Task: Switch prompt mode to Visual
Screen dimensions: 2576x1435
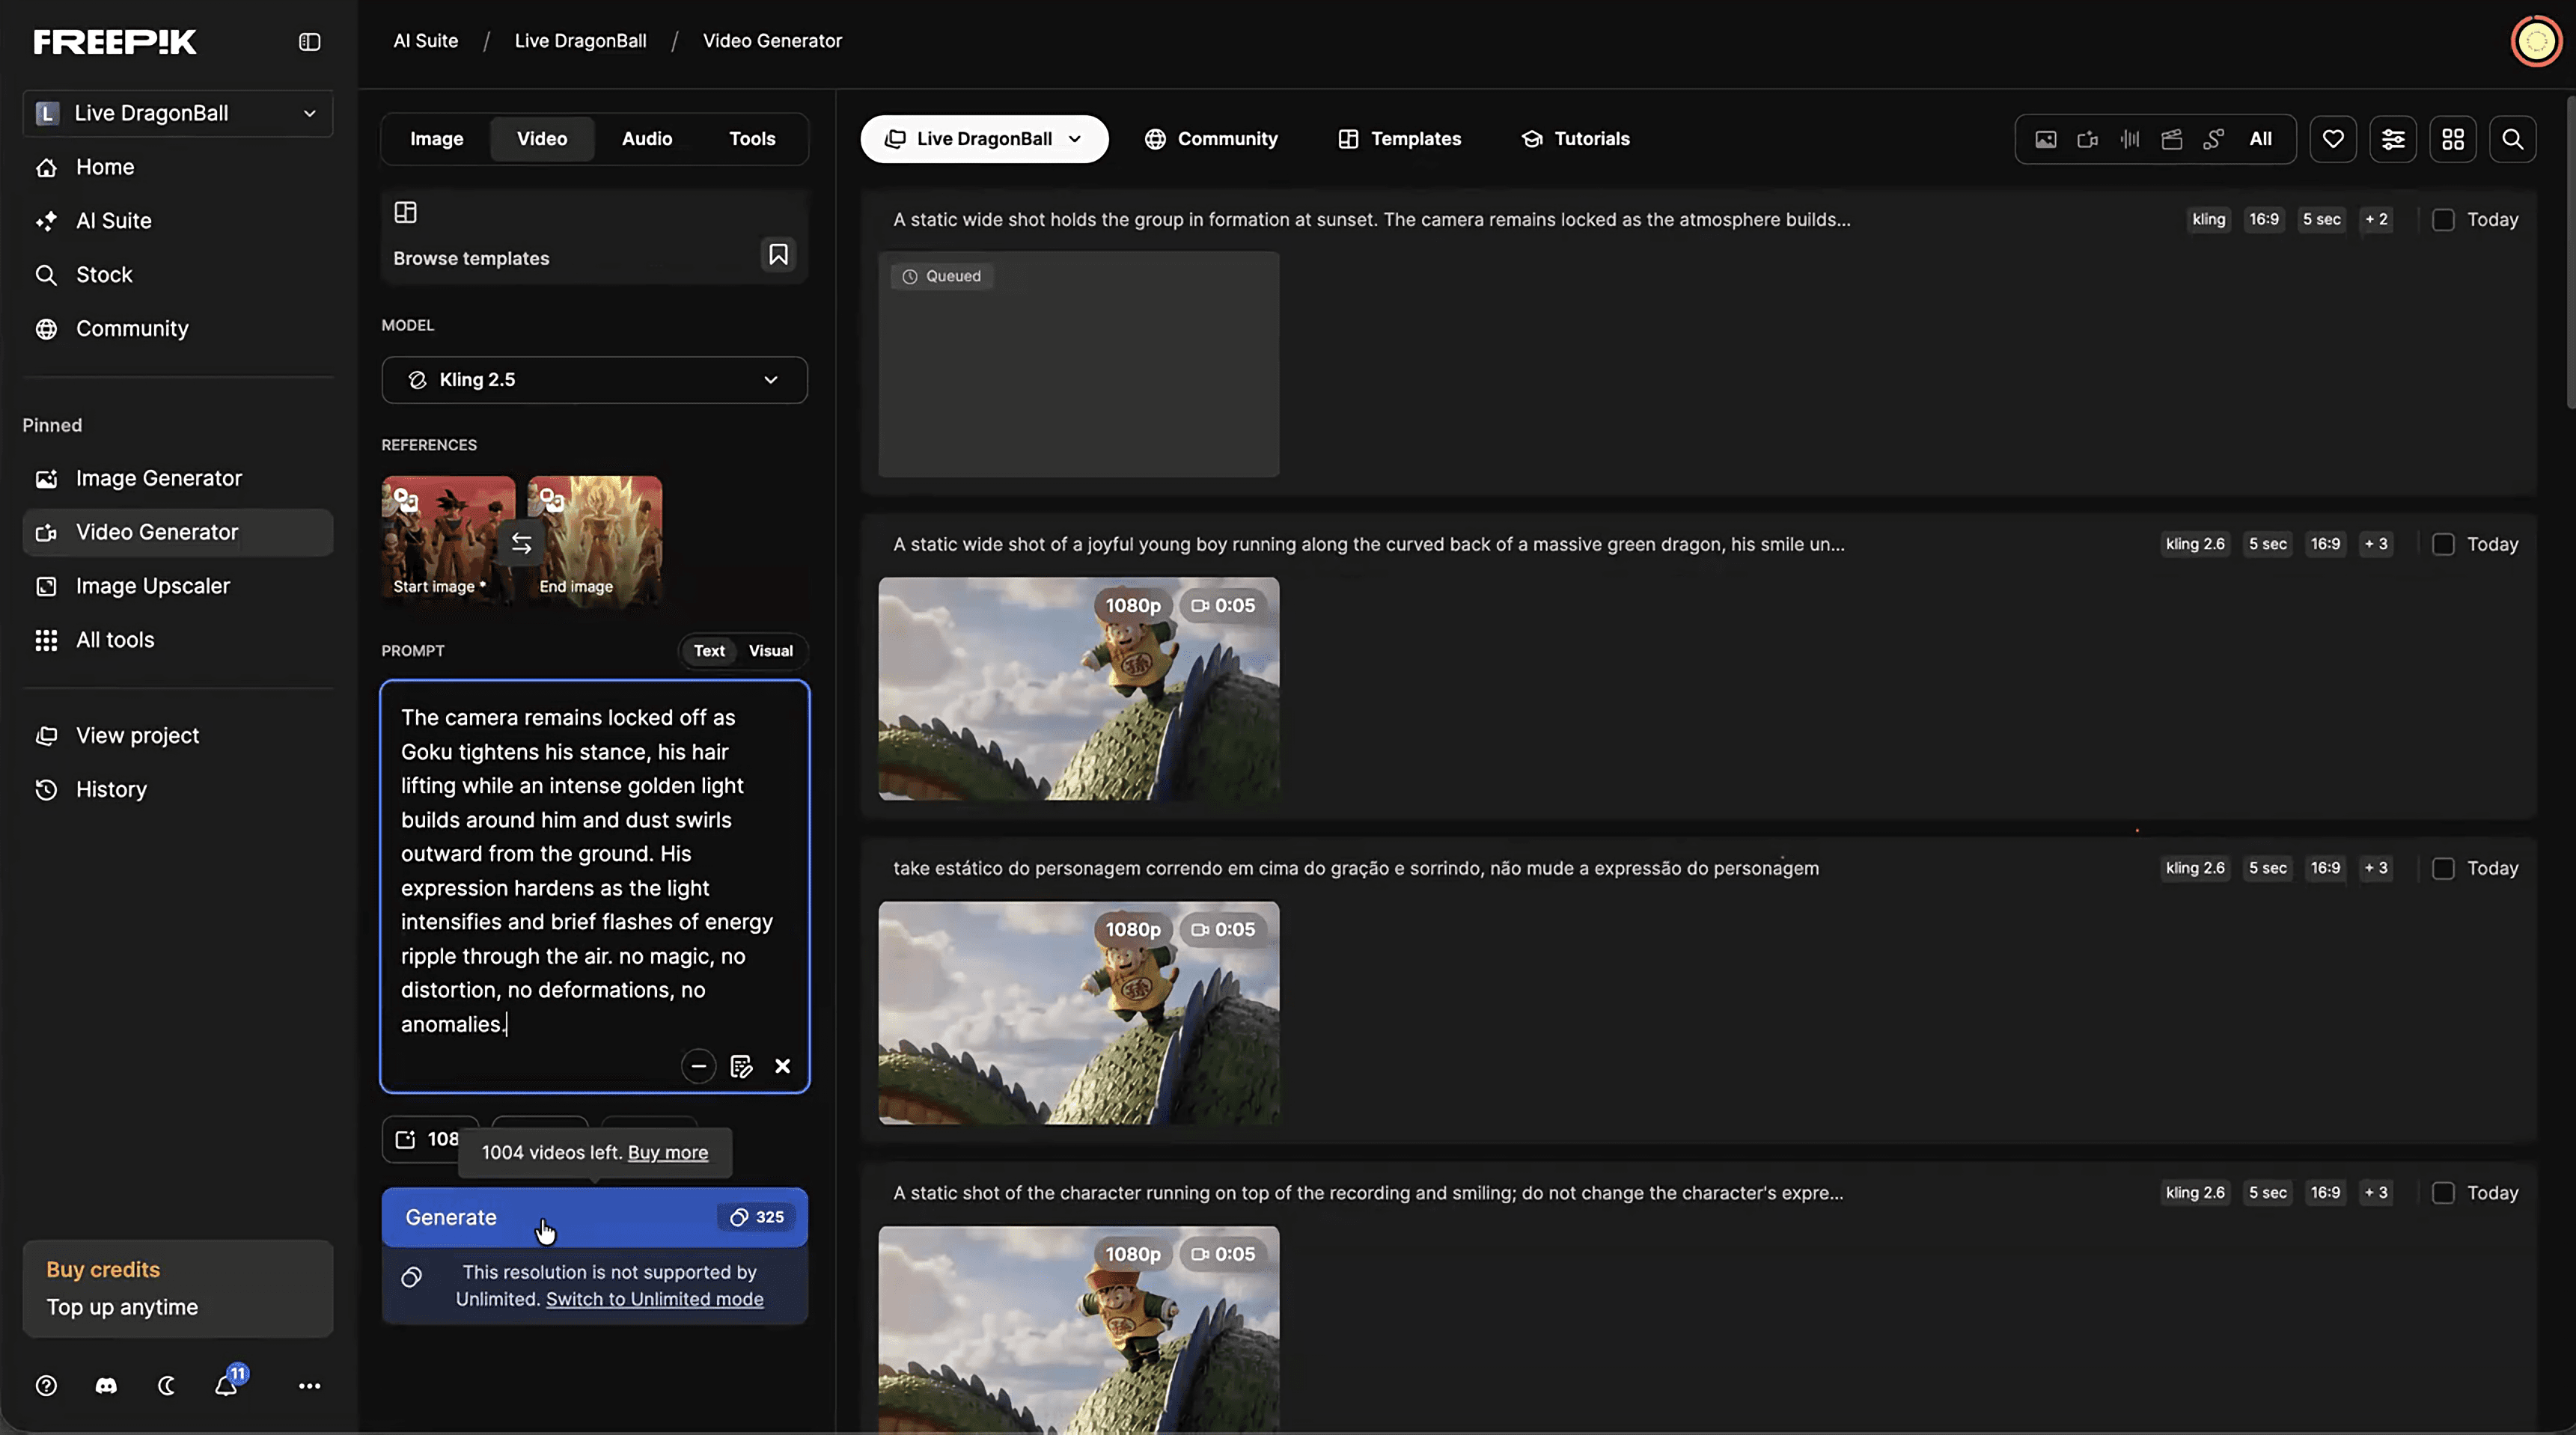Action: coord(770,651)
